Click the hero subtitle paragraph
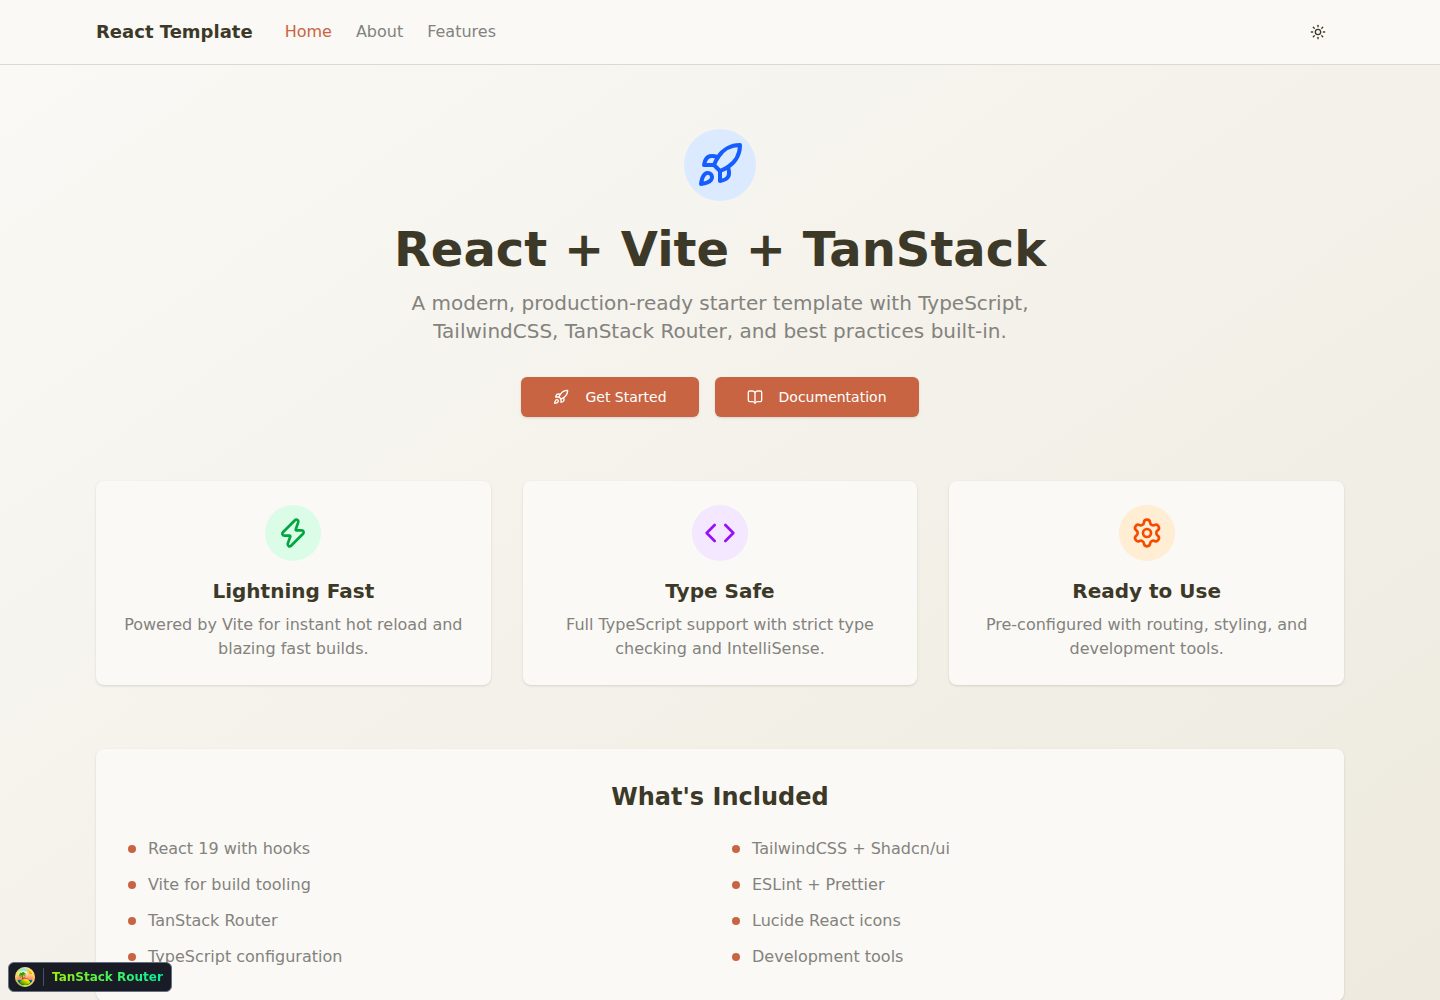The height and width of the screenshot is (1000, 1440). tap(720, 317)
